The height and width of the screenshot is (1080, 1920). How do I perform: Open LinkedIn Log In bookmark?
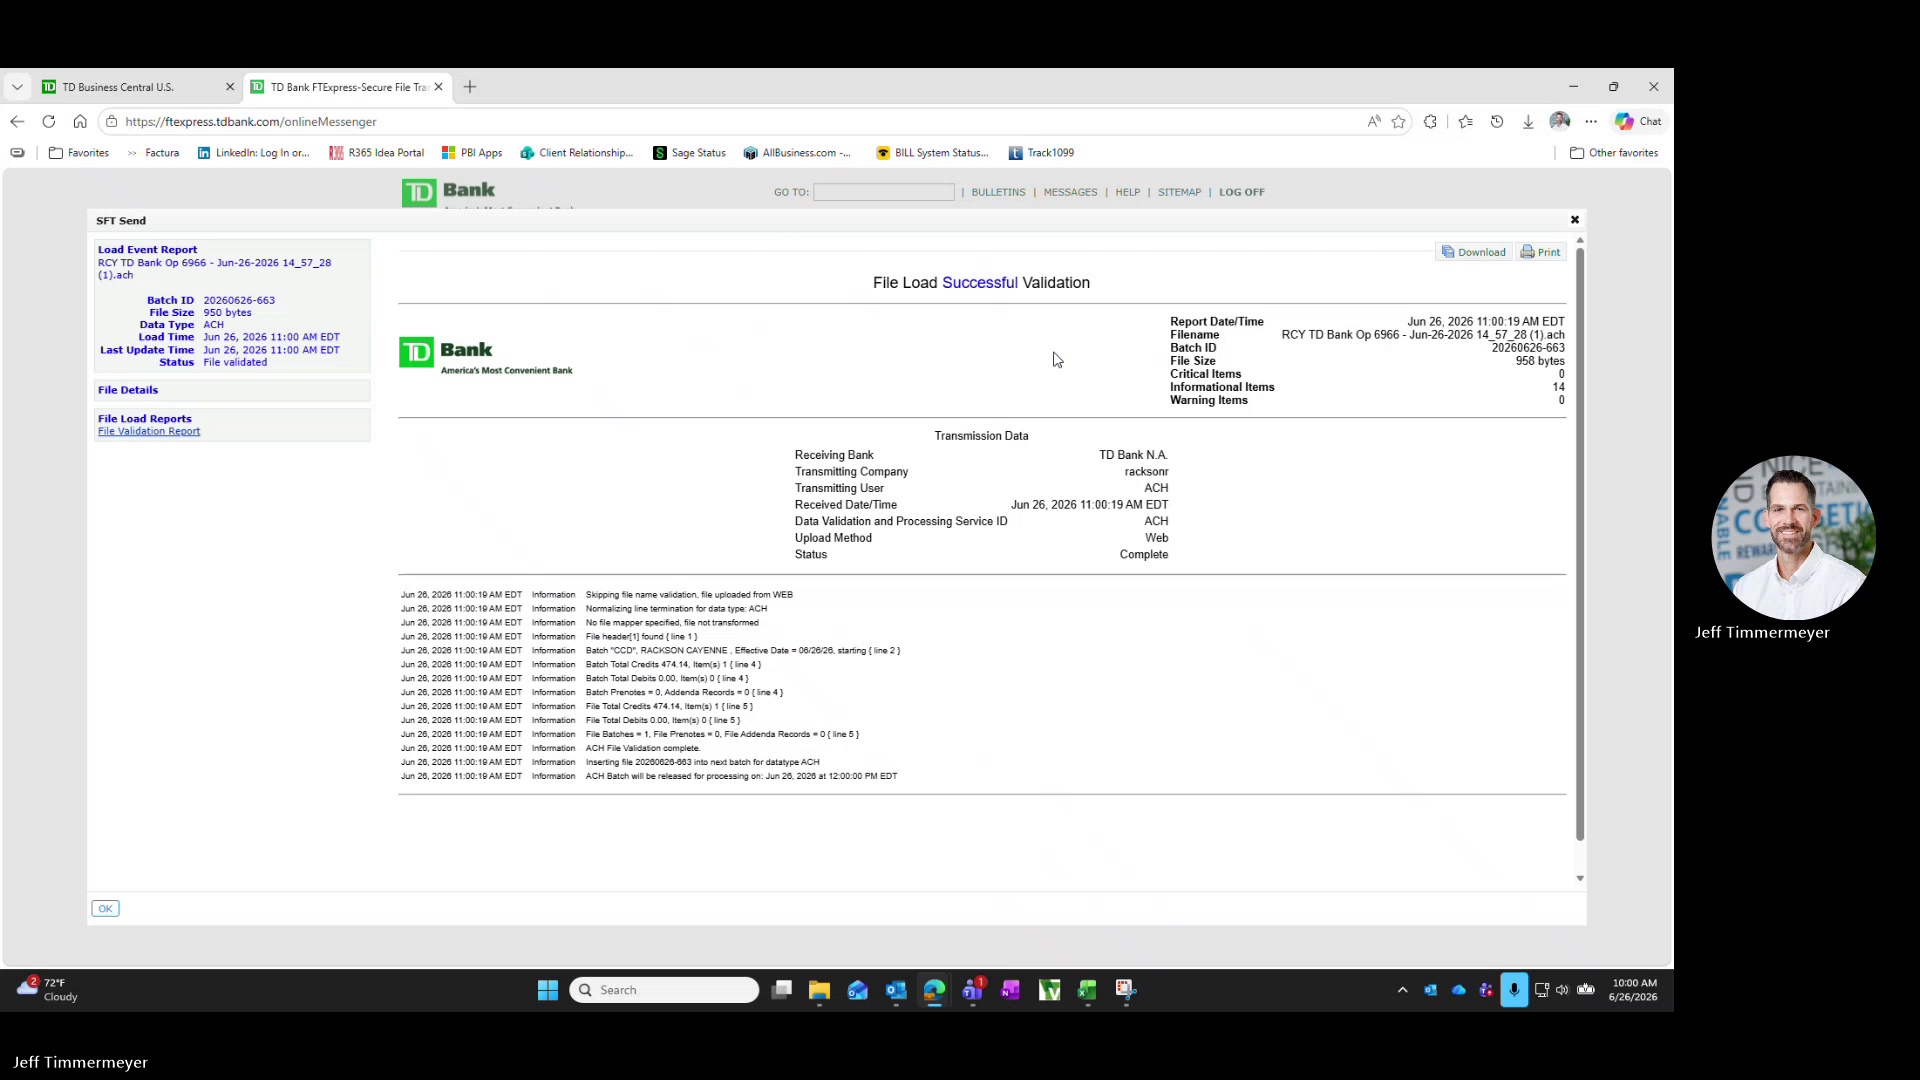[x=253, y=153]
